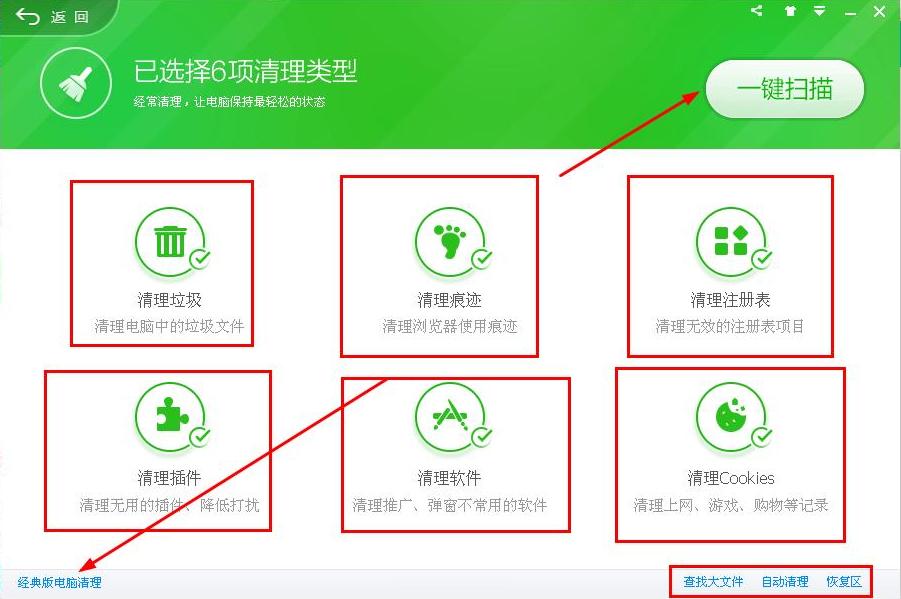Expand the main menu dropdown arrow
Screen dimensions: 901x599
[819, 11]
